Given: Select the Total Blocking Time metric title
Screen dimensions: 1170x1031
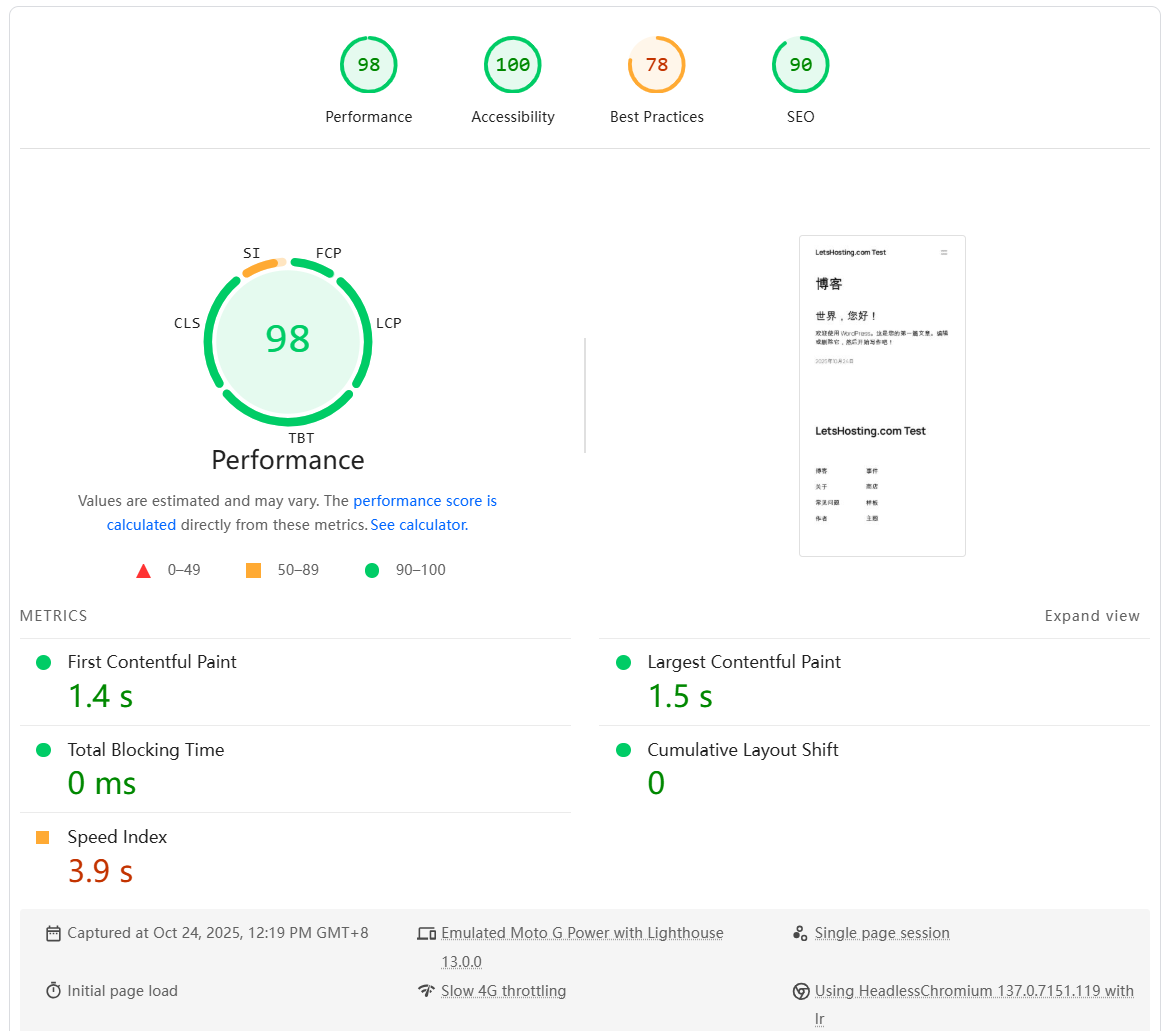Looking at the screenshot, I should tap(146, 750).
